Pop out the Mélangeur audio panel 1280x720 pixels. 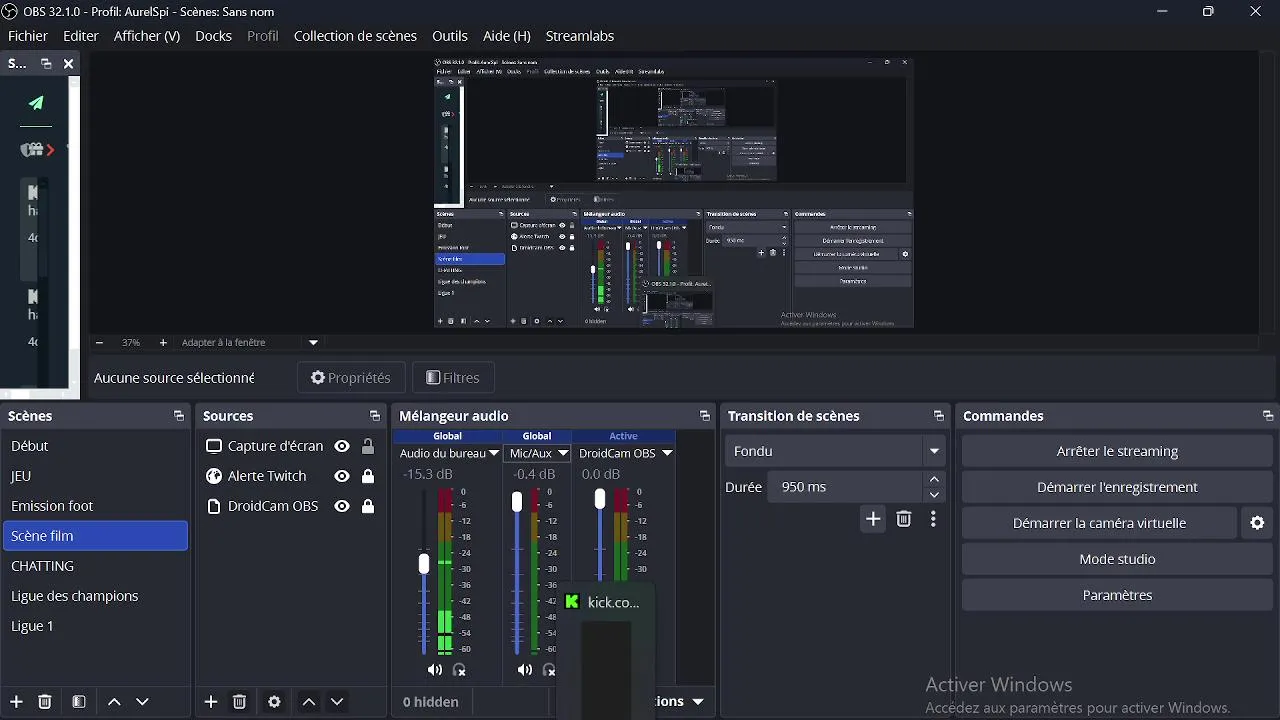705,416
